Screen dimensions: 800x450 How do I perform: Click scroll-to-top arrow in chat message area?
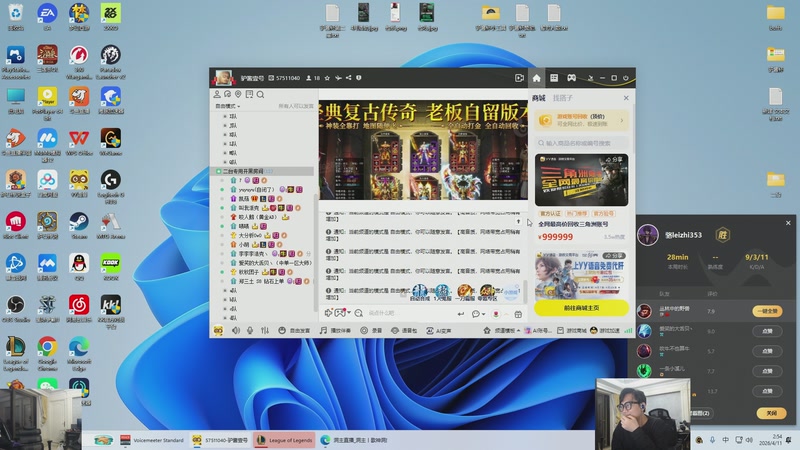(x=518, y=221)
